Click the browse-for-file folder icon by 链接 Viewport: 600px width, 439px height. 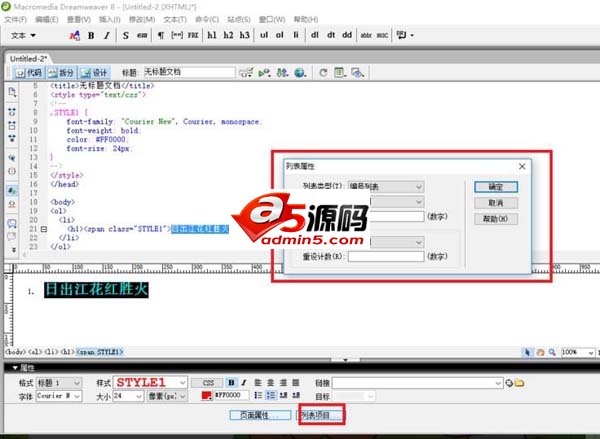click(519, 383)
